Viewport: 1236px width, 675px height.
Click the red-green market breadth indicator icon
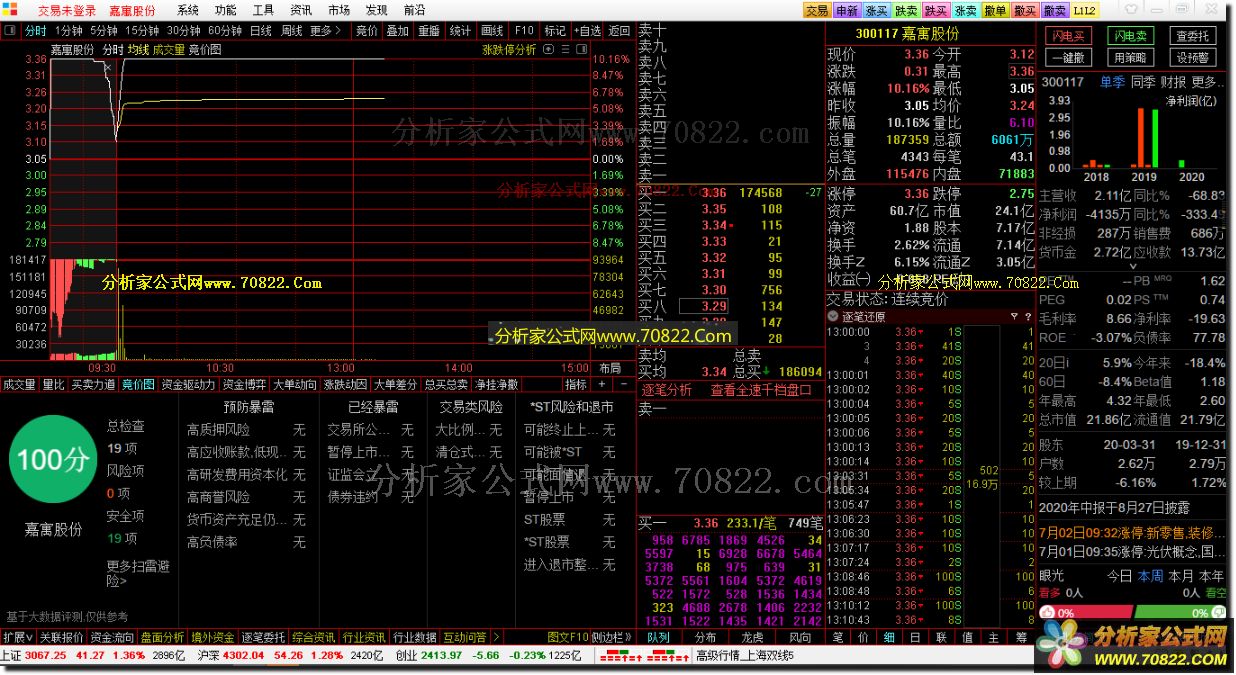pos(647,656)
